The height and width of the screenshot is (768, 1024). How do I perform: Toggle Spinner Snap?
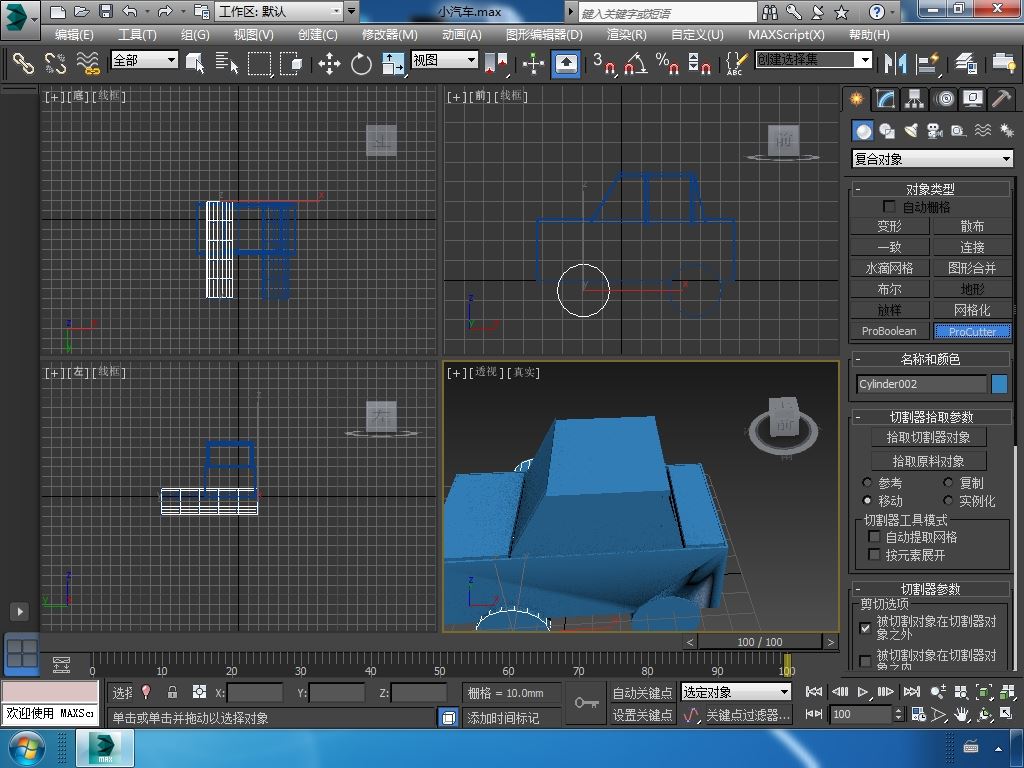(x=699, y=63)
